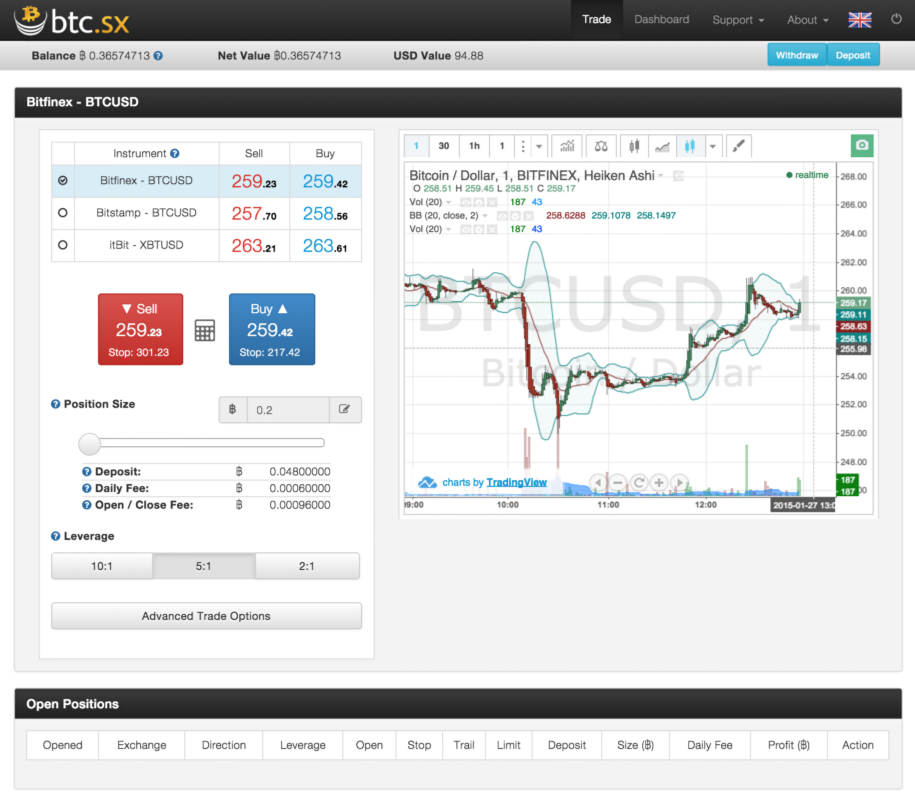The width and height of the screenshot is (915, 799).
Task: Expand the dropdown arrow after Heiken Ashi title
Action: coord(661,176)
